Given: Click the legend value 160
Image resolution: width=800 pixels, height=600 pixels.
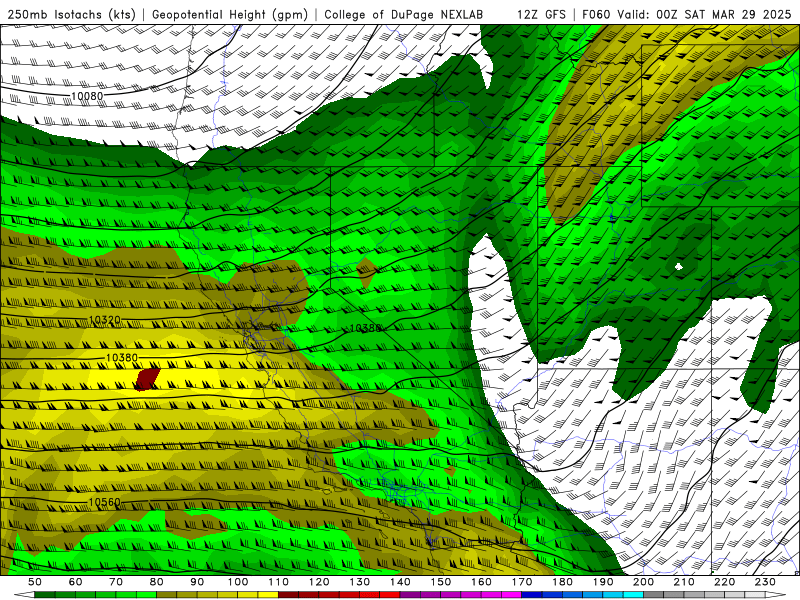Looking at the screenshot, I should click(481, 582).
